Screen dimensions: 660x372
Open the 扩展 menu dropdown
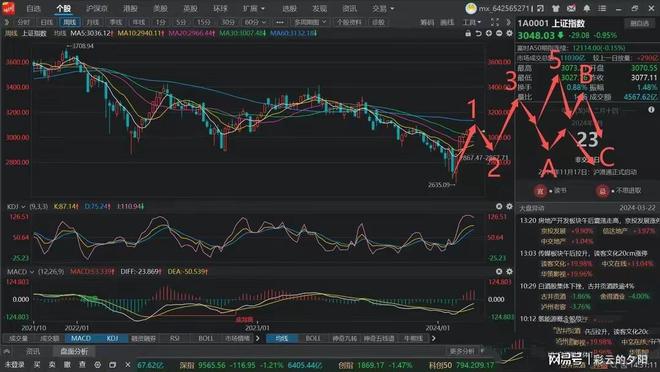tap(254, 8)
